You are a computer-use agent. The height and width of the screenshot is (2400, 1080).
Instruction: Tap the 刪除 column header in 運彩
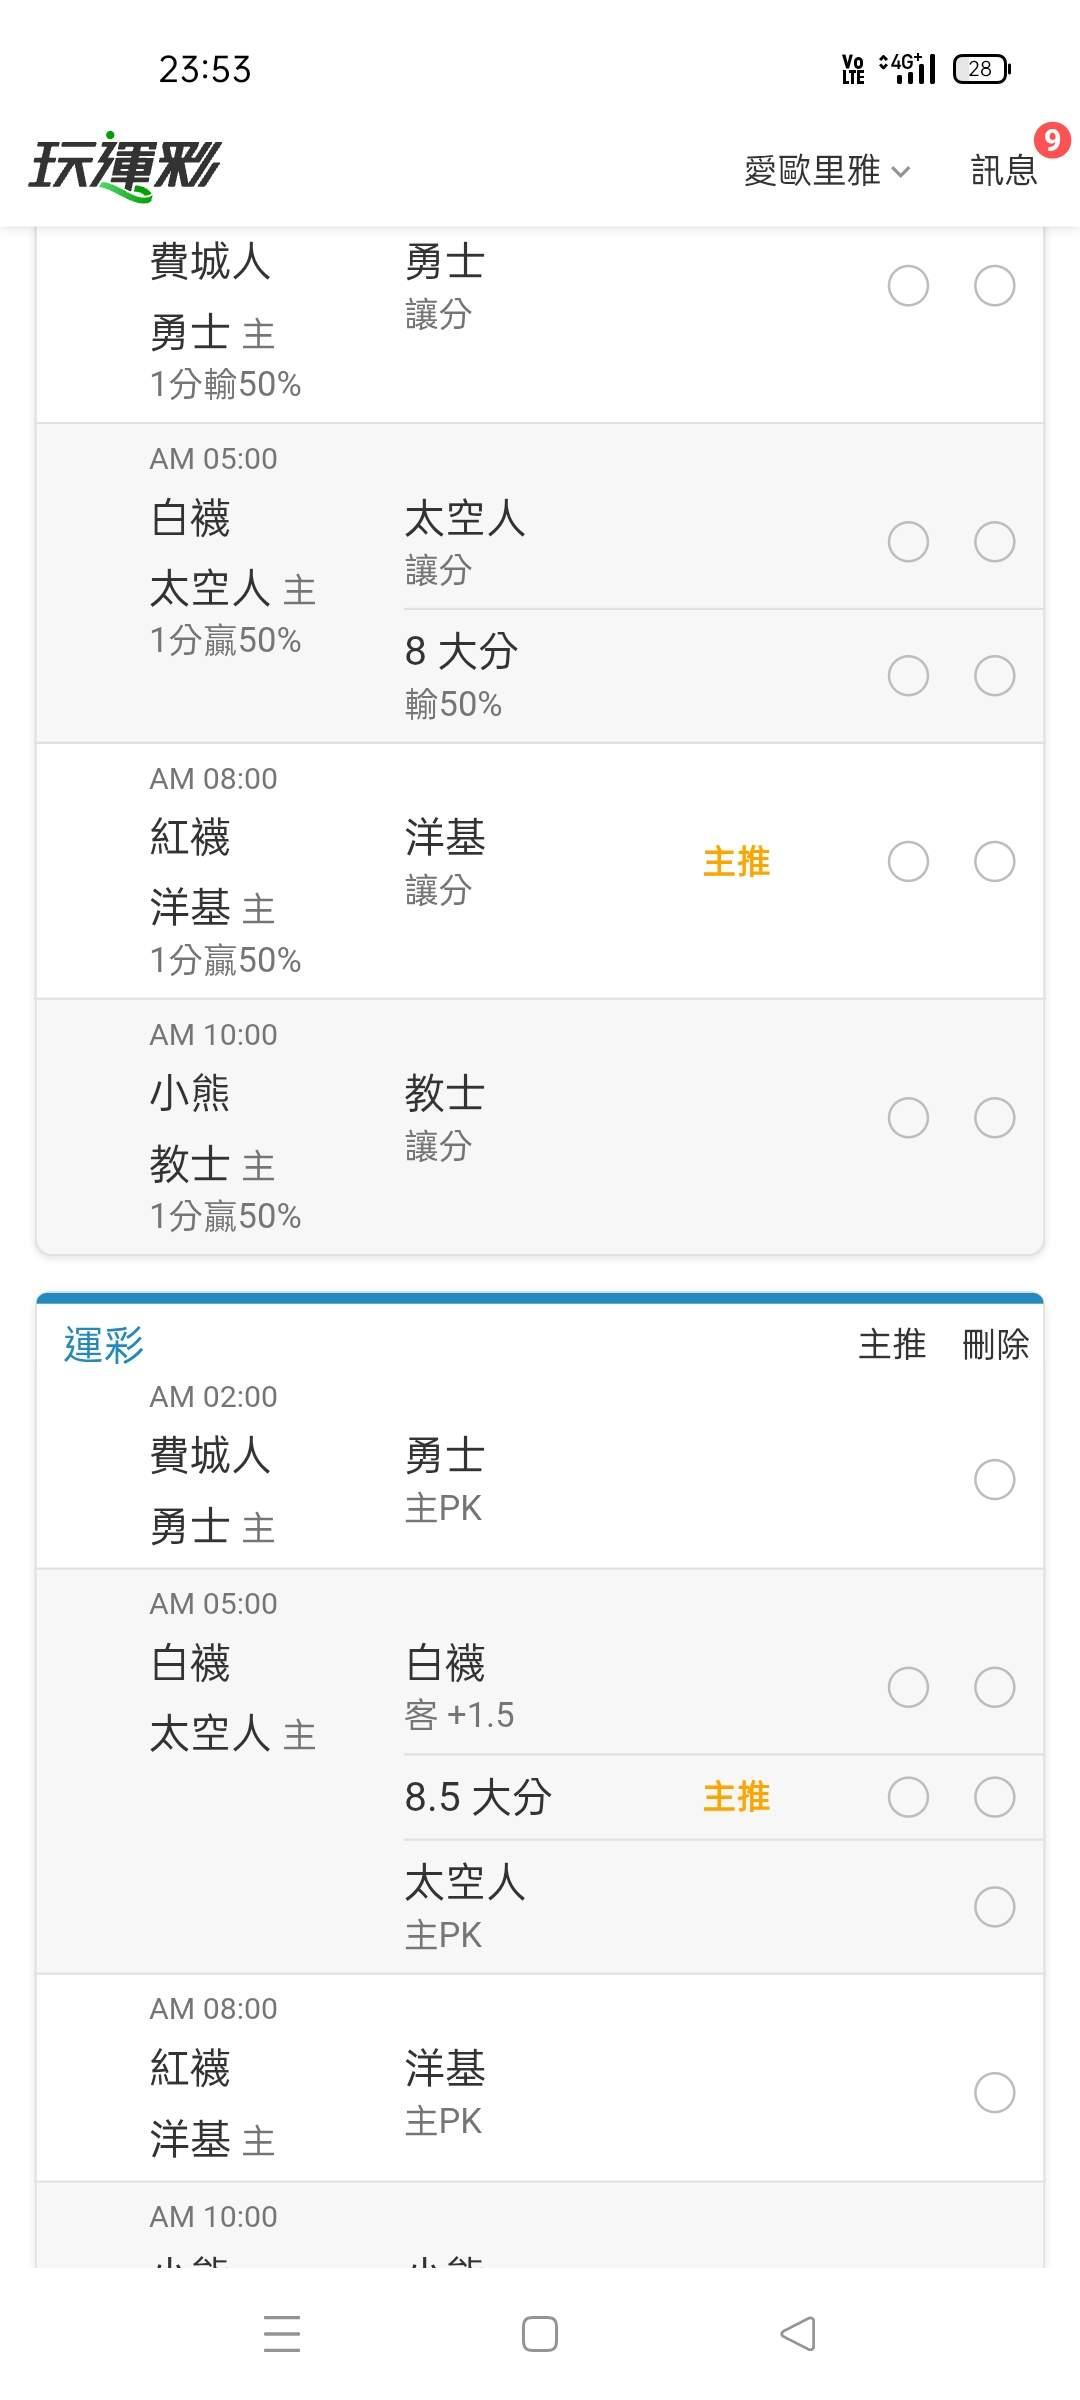tap(995, 1344)
